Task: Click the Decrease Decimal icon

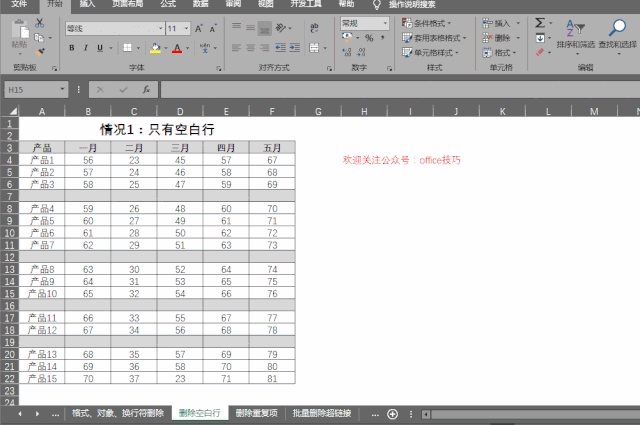Action: [361, 52]
